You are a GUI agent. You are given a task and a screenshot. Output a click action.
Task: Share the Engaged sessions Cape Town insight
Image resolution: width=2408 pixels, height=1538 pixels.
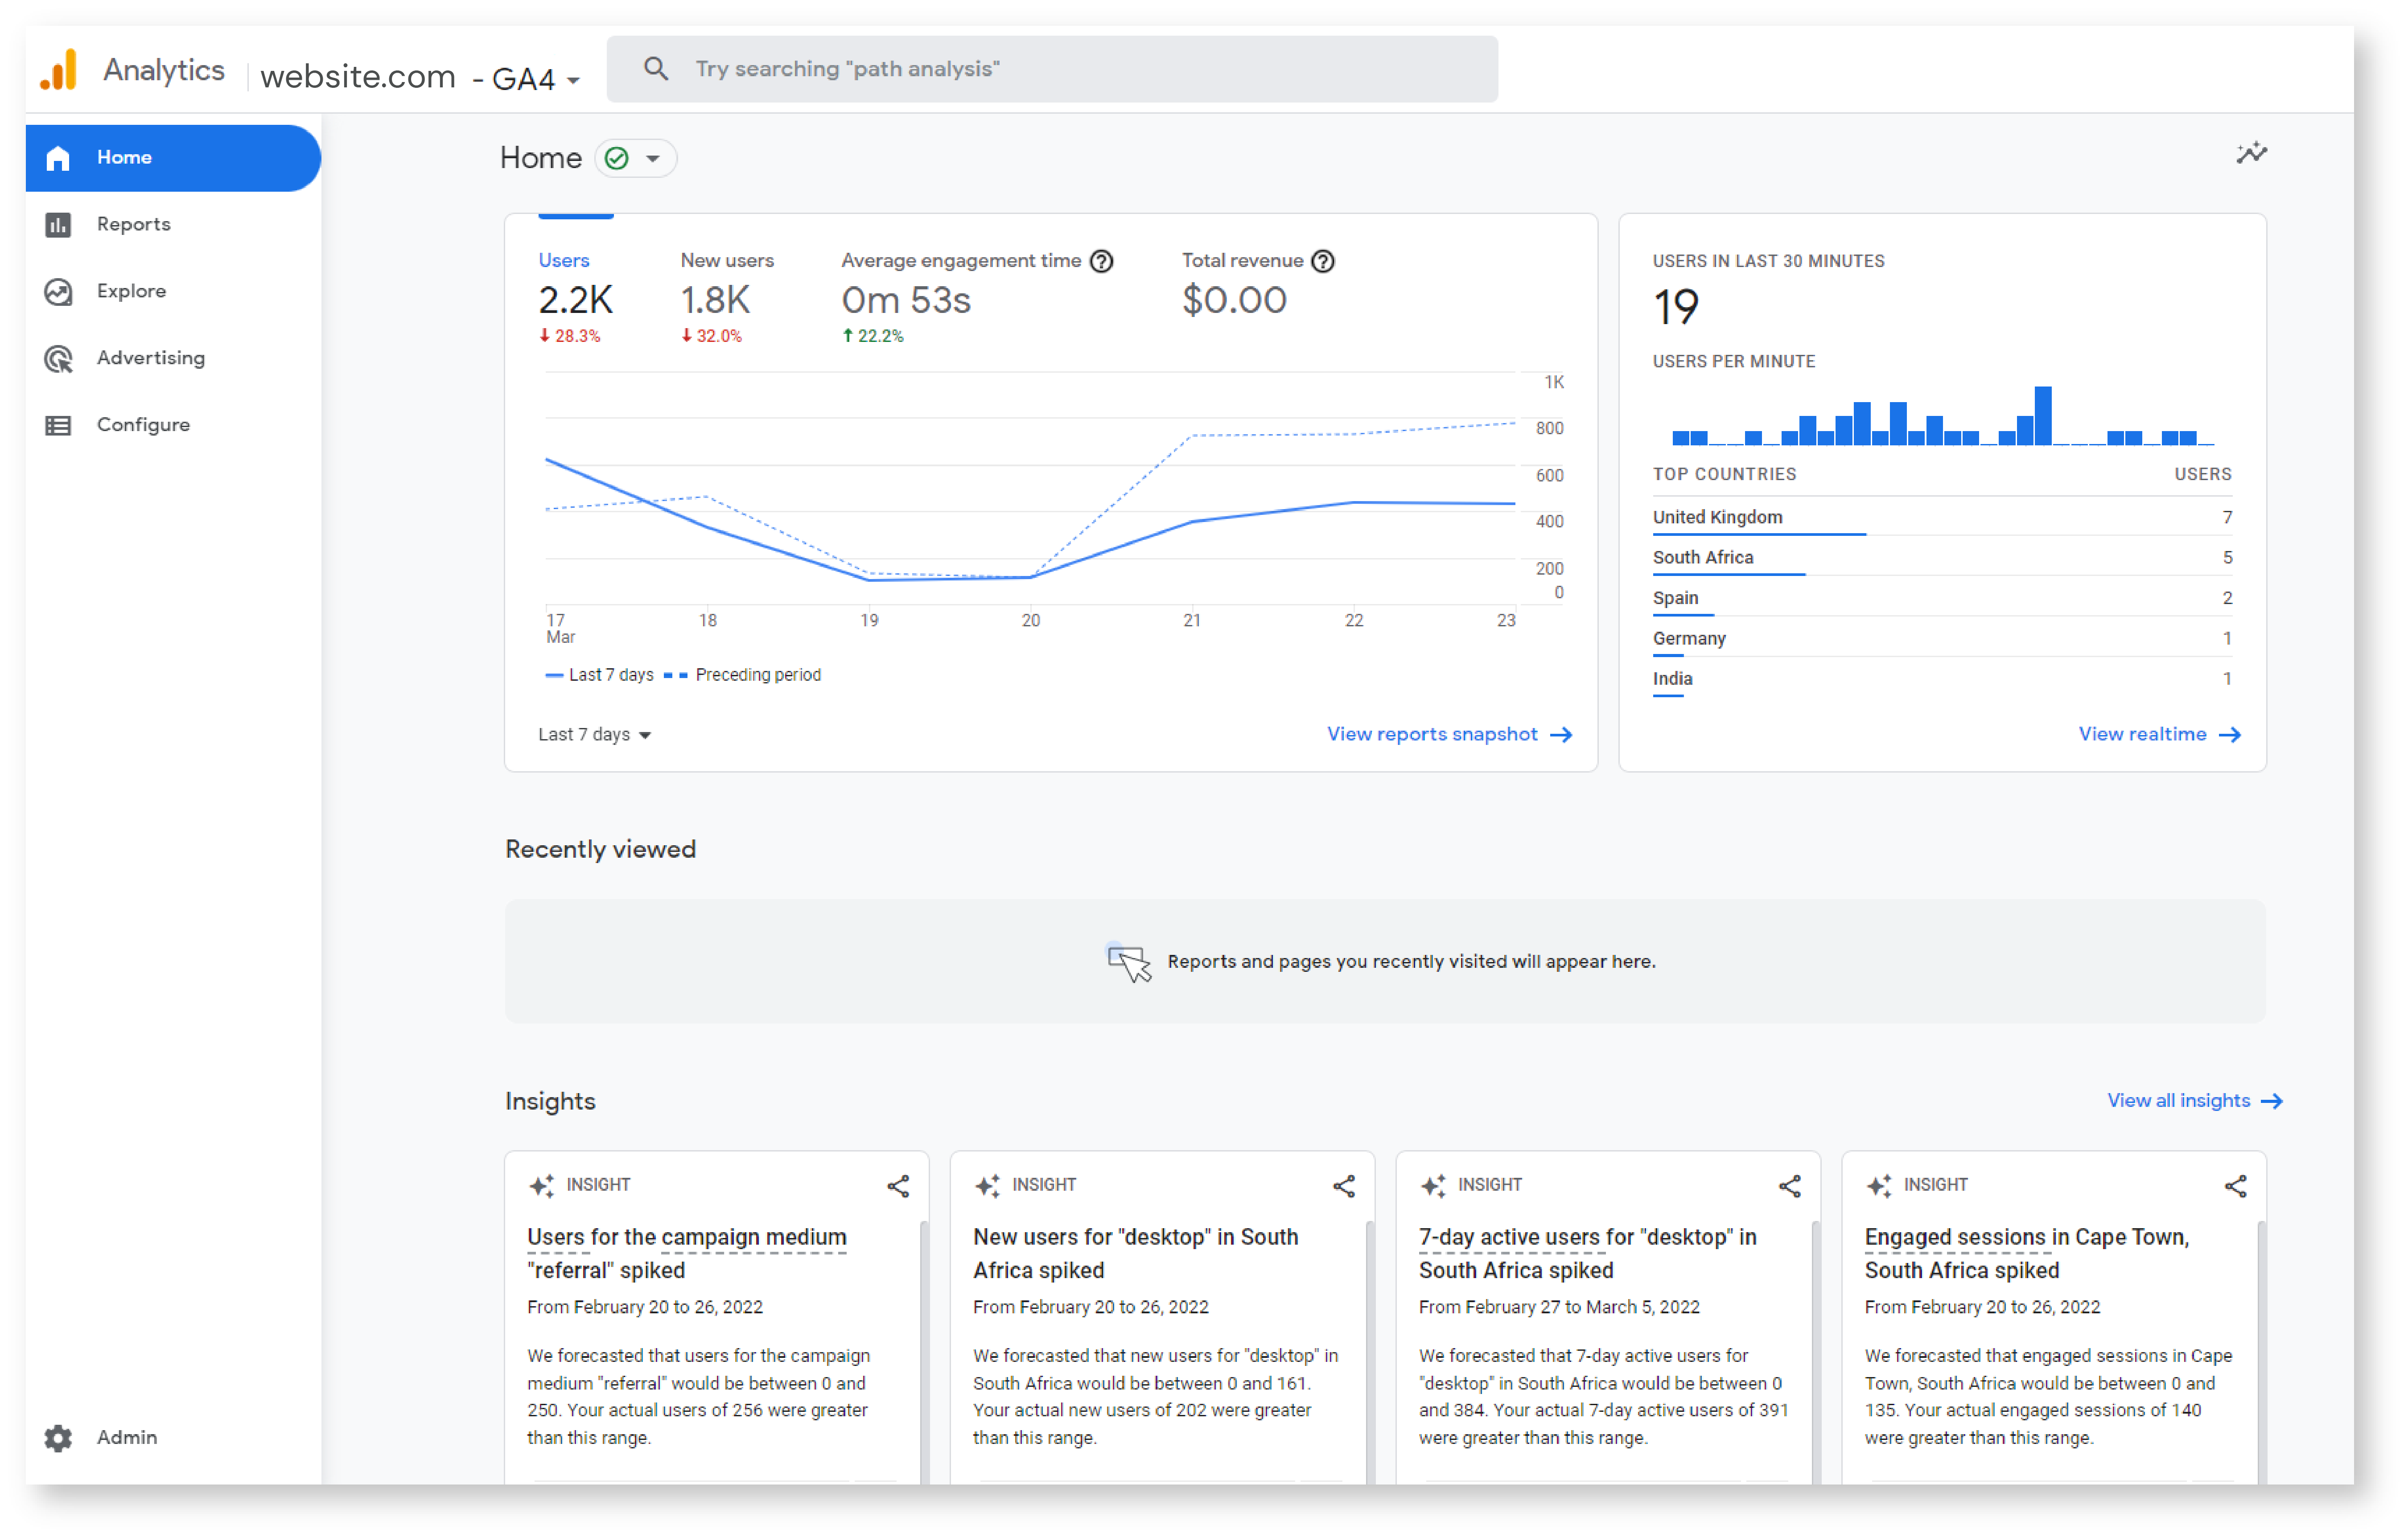(2235, 1186)
